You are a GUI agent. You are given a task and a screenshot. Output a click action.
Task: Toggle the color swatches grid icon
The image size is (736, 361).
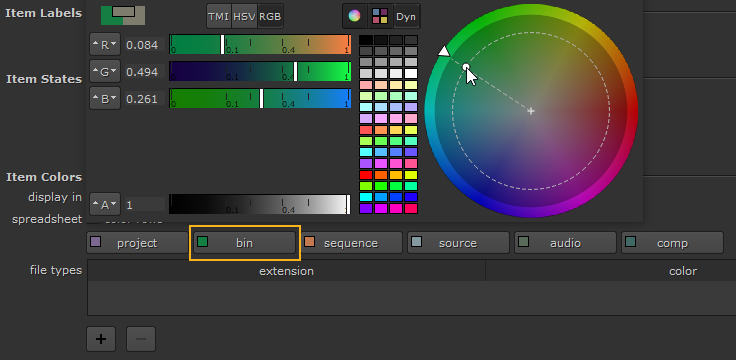tap(380, 16)
